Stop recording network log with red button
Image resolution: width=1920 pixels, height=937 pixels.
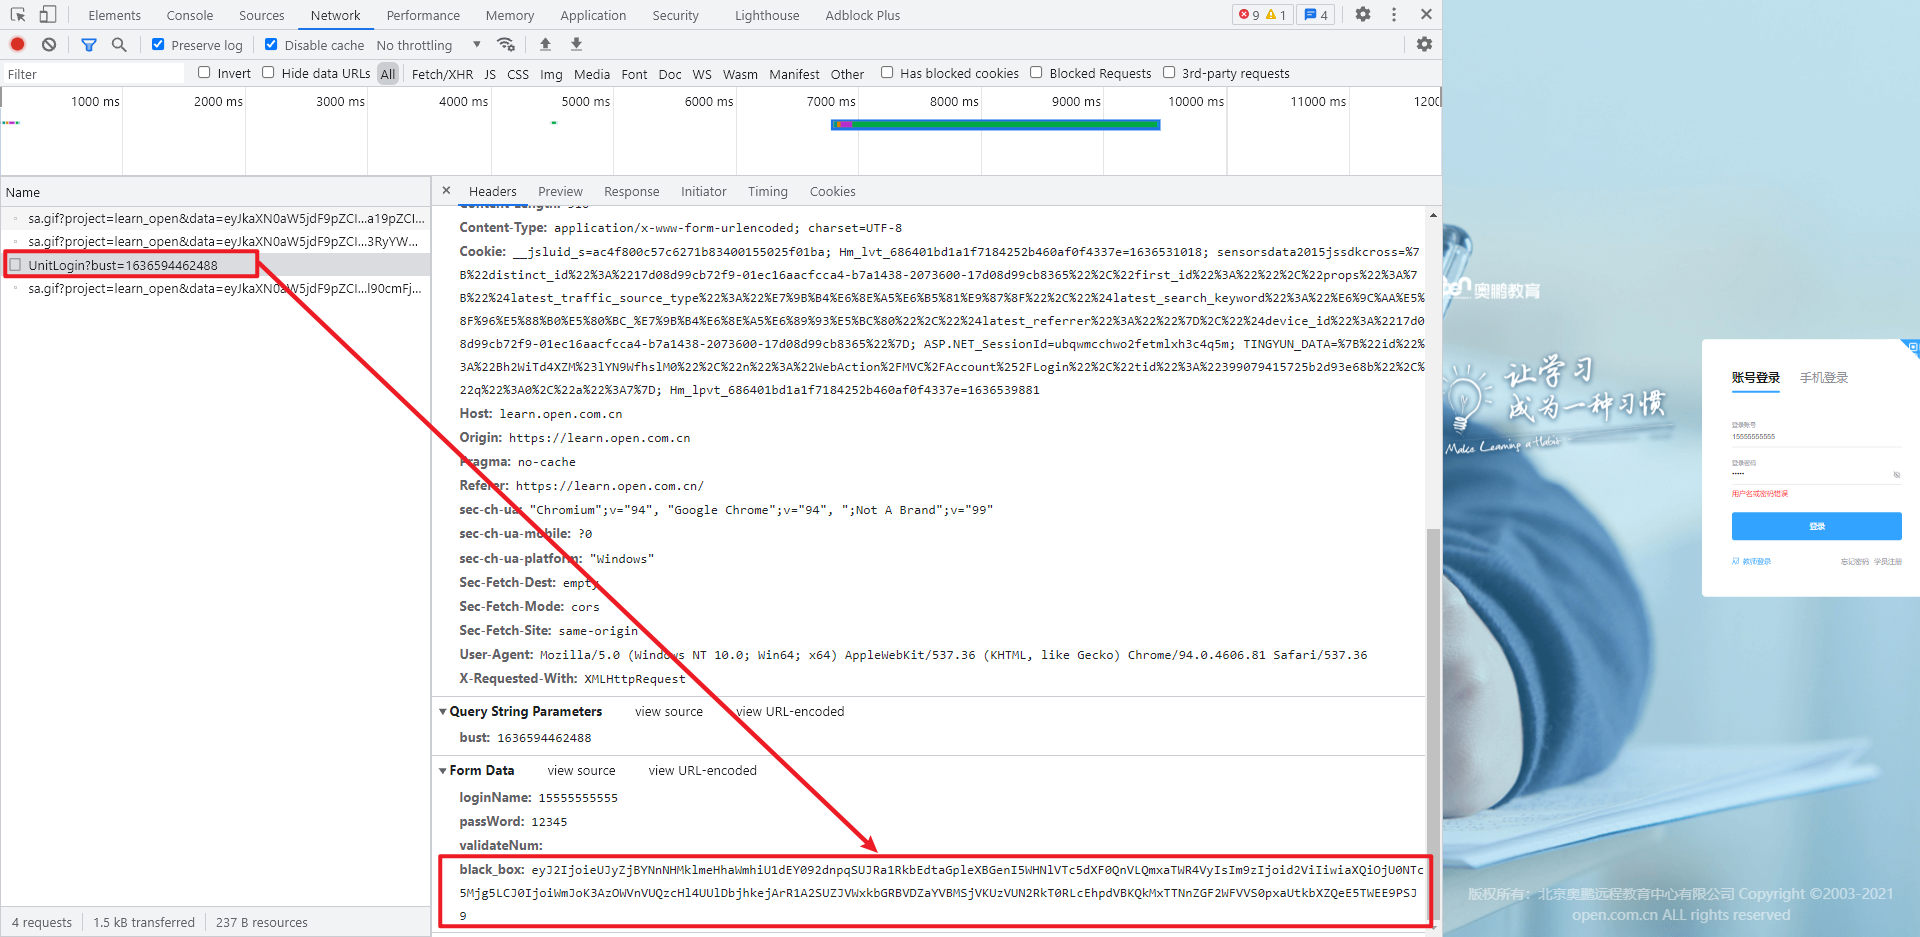click(x=18, y=45)
